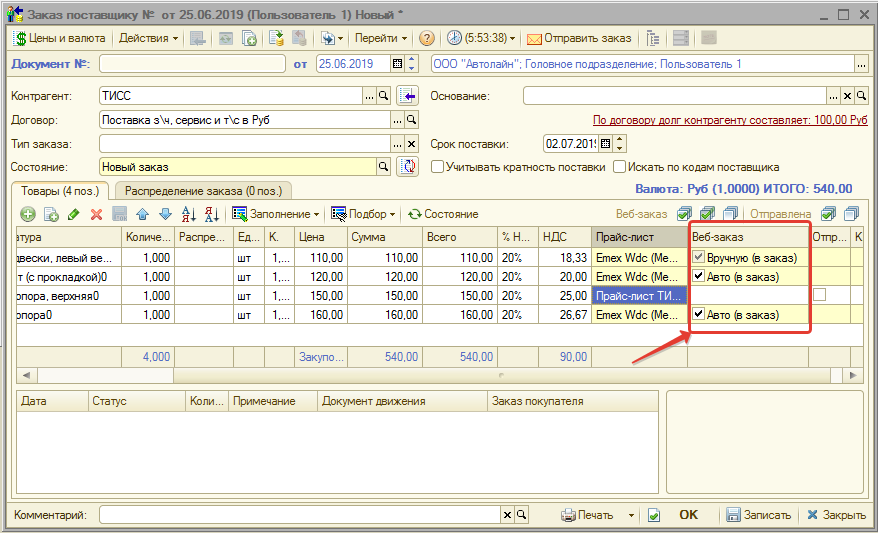
Task: Click Отправлена uncheck-all icon
Action: pos(851,214)
